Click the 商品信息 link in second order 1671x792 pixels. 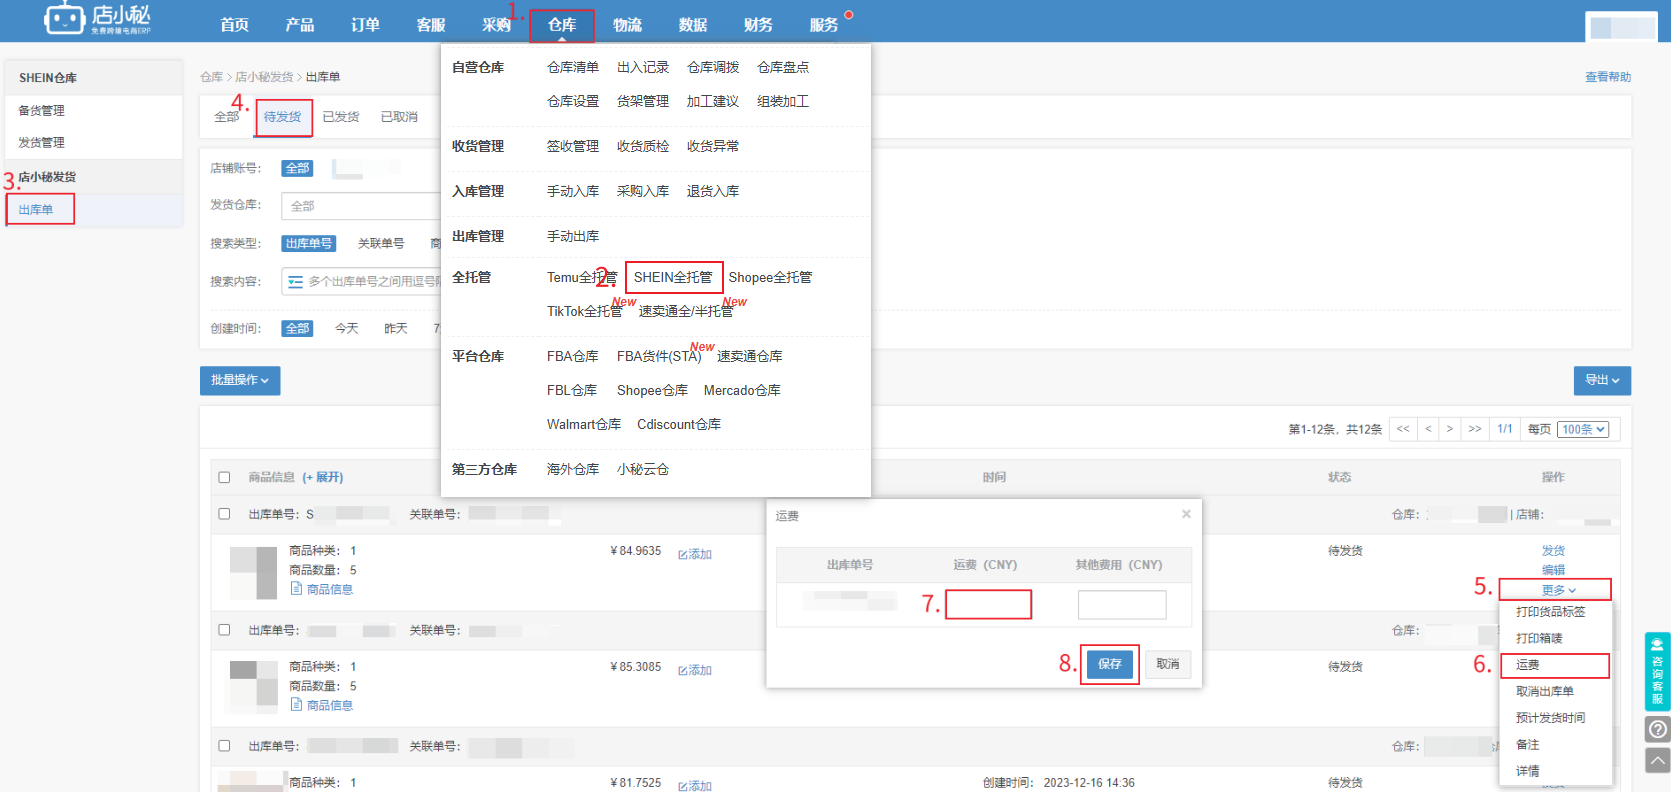322,705
